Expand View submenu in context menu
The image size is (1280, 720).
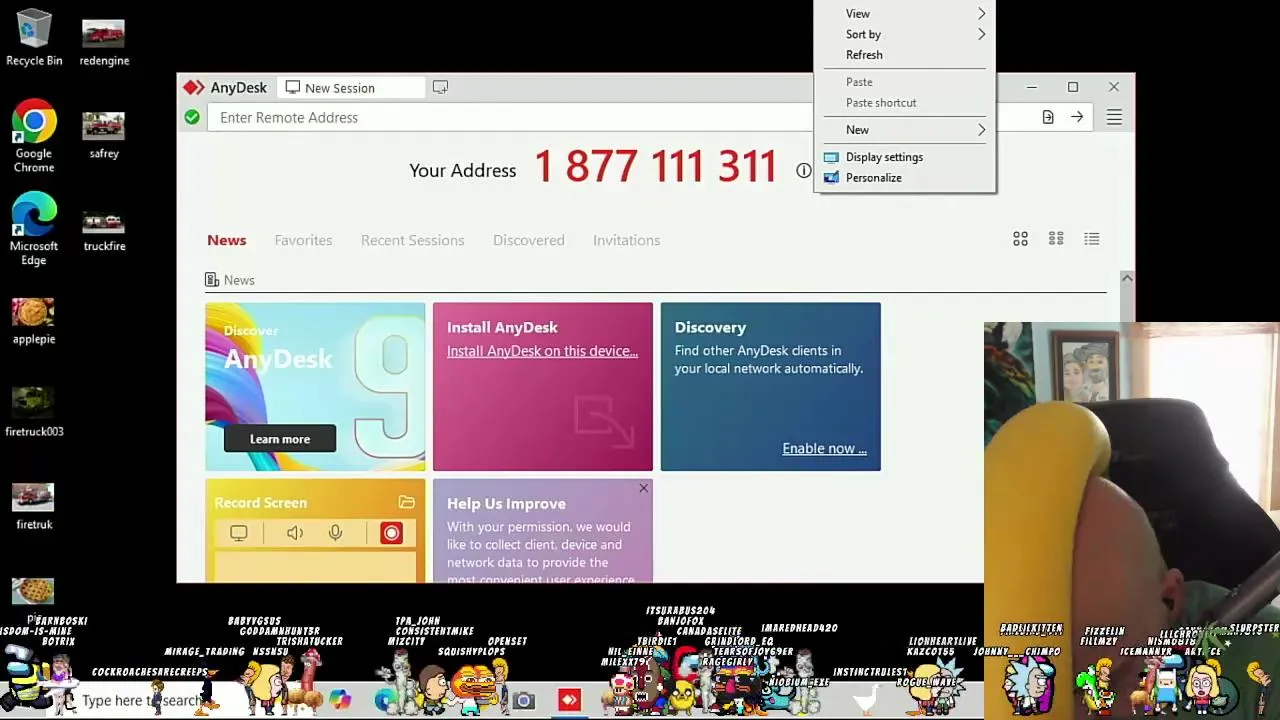click(905, 14)
